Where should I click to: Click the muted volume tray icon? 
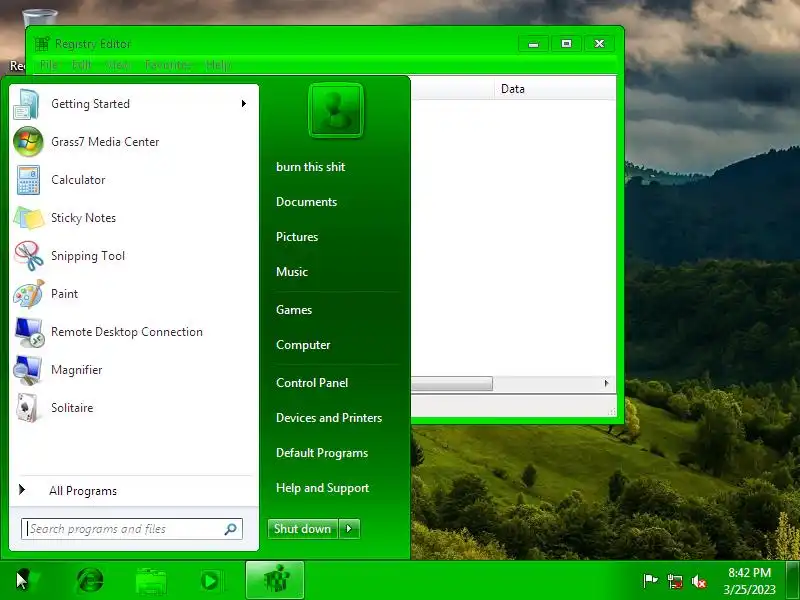698,581
